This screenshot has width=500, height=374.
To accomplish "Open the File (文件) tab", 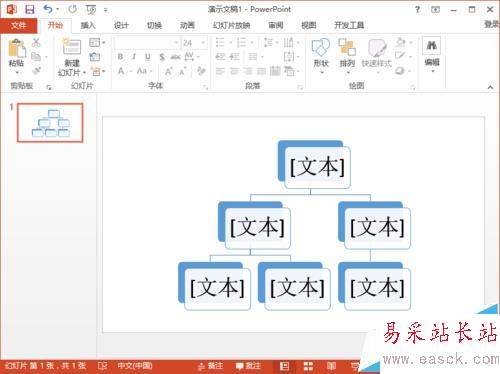I will point(18,25).
